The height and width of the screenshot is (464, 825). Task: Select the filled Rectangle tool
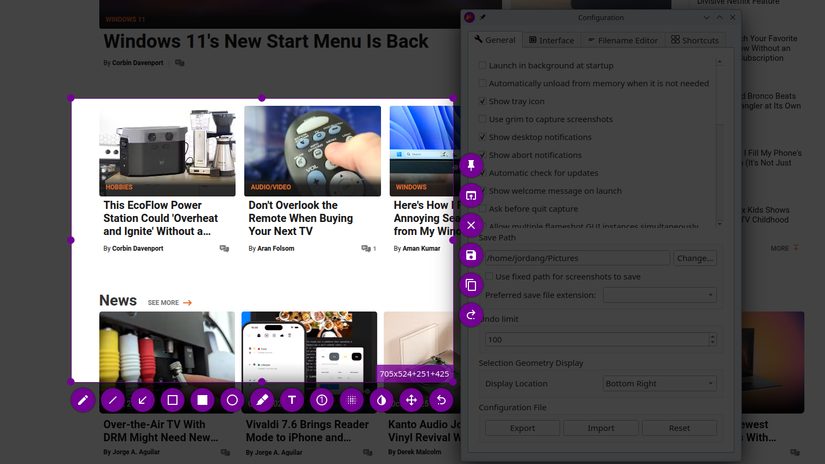tap(202, 400)
